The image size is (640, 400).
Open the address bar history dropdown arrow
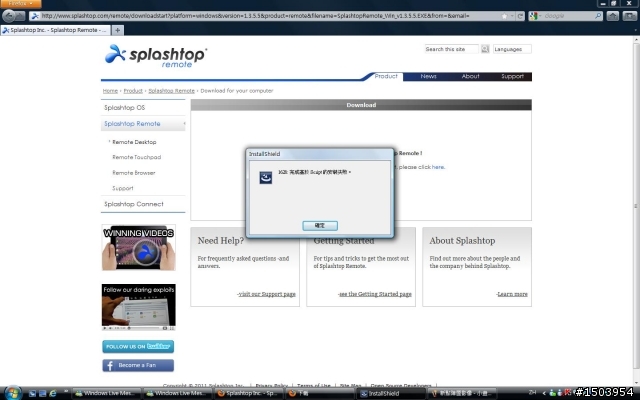coord(512,16)
